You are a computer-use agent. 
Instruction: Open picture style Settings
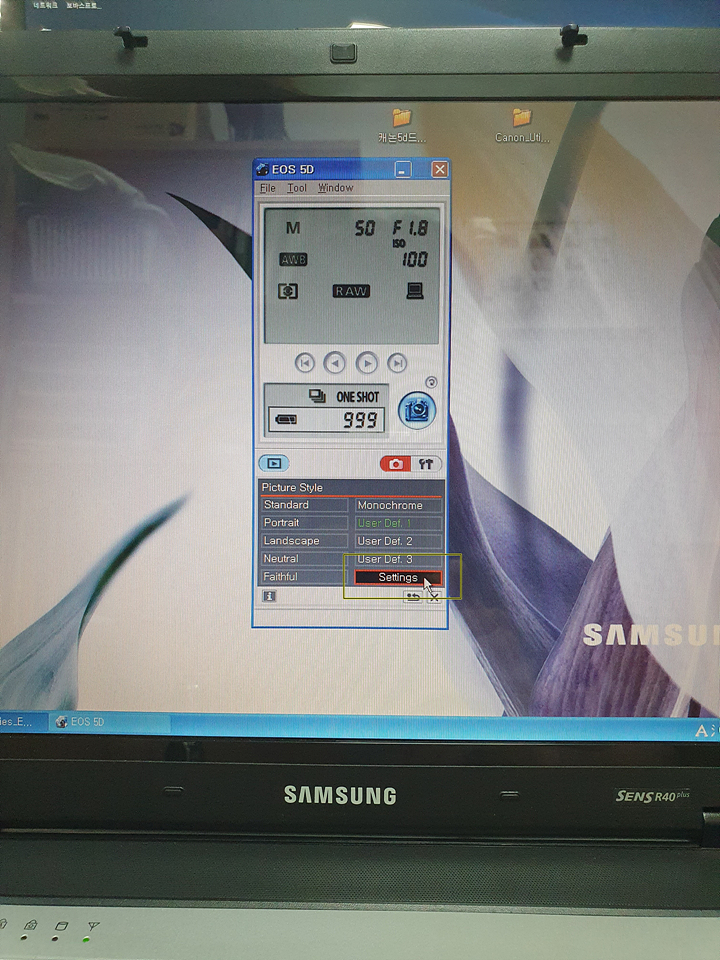(398, 577)
